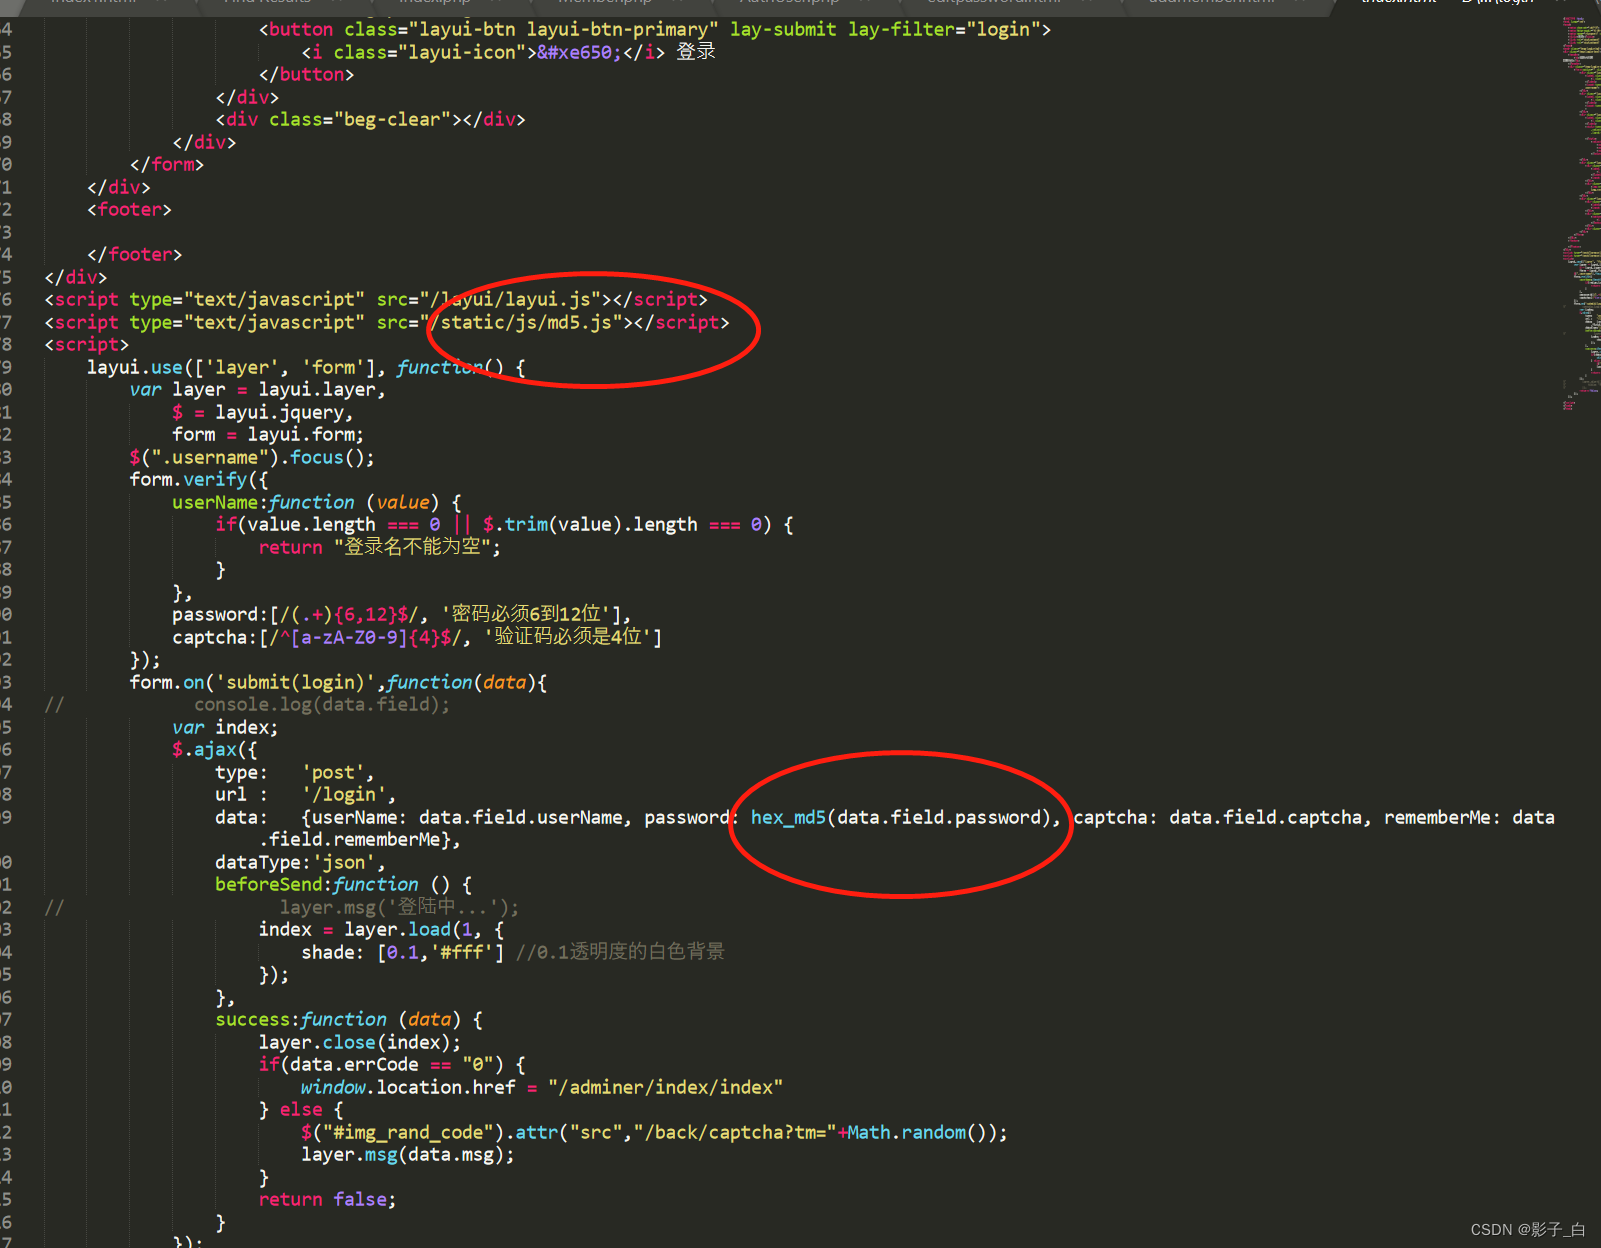Click the '/login' URL string in the ajax call
The image size is (1601, 1248).
(x=347, y=794)
